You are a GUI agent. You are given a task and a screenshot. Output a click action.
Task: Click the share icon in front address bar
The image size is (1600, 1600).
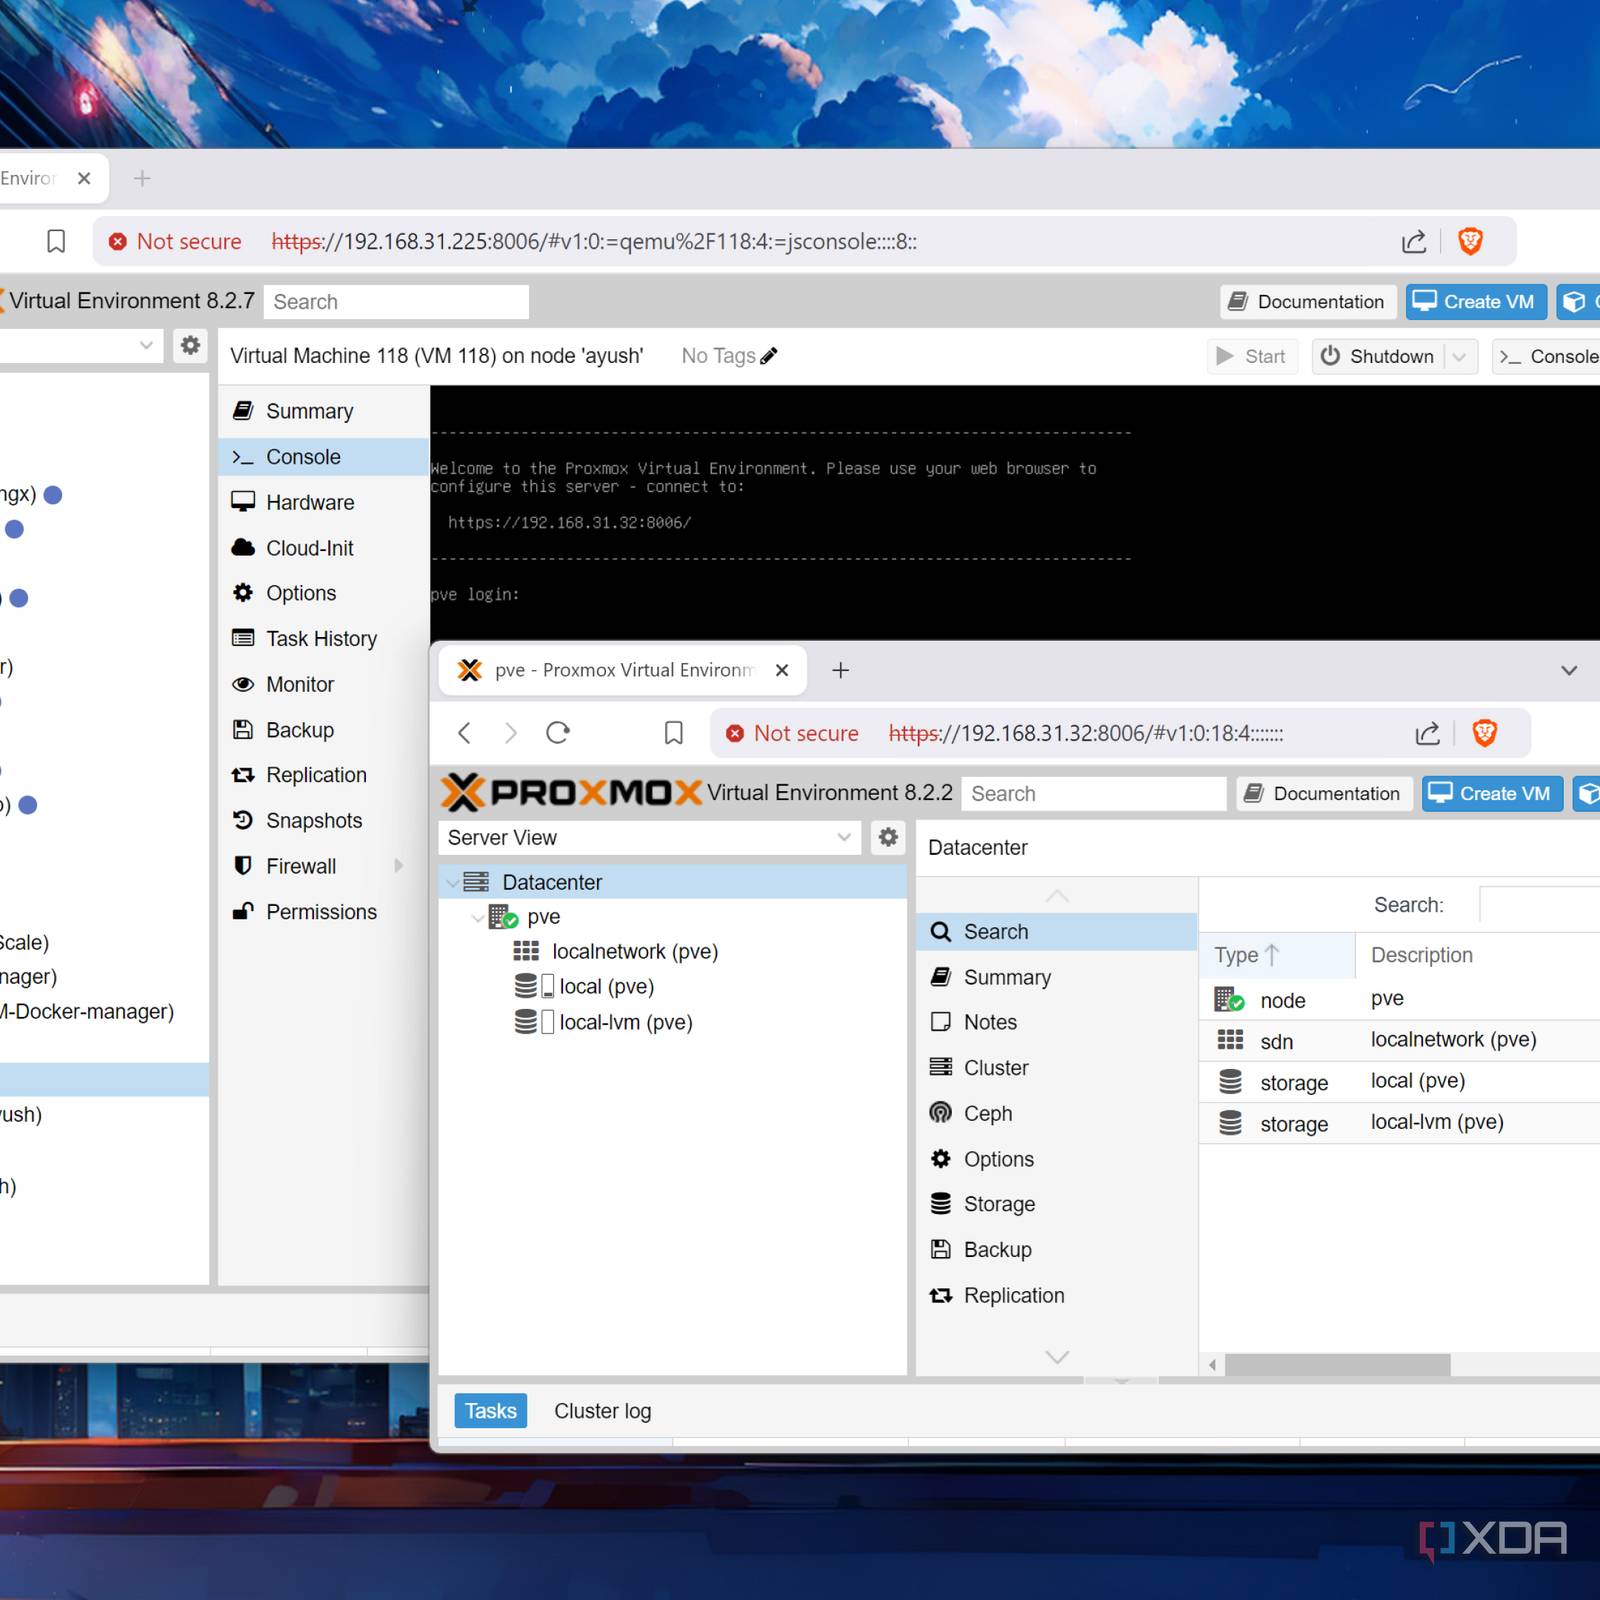click(1427, 733)
